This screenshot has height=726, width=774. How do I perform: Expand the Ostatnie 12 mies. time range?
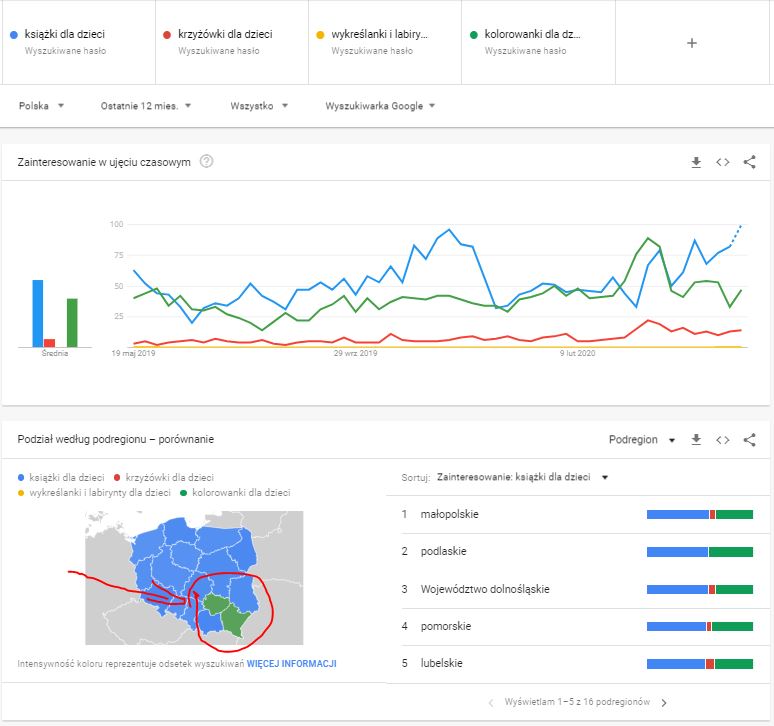[146, 105]
